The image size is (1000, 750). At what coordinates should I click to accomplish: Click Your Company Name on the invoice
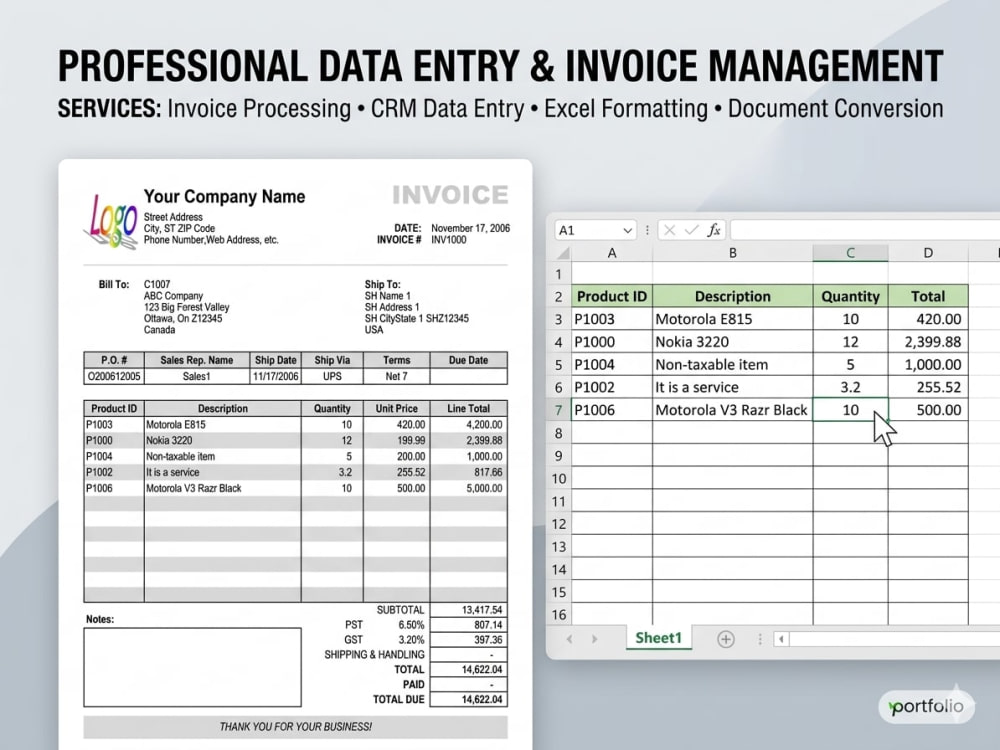pos(224,196)
